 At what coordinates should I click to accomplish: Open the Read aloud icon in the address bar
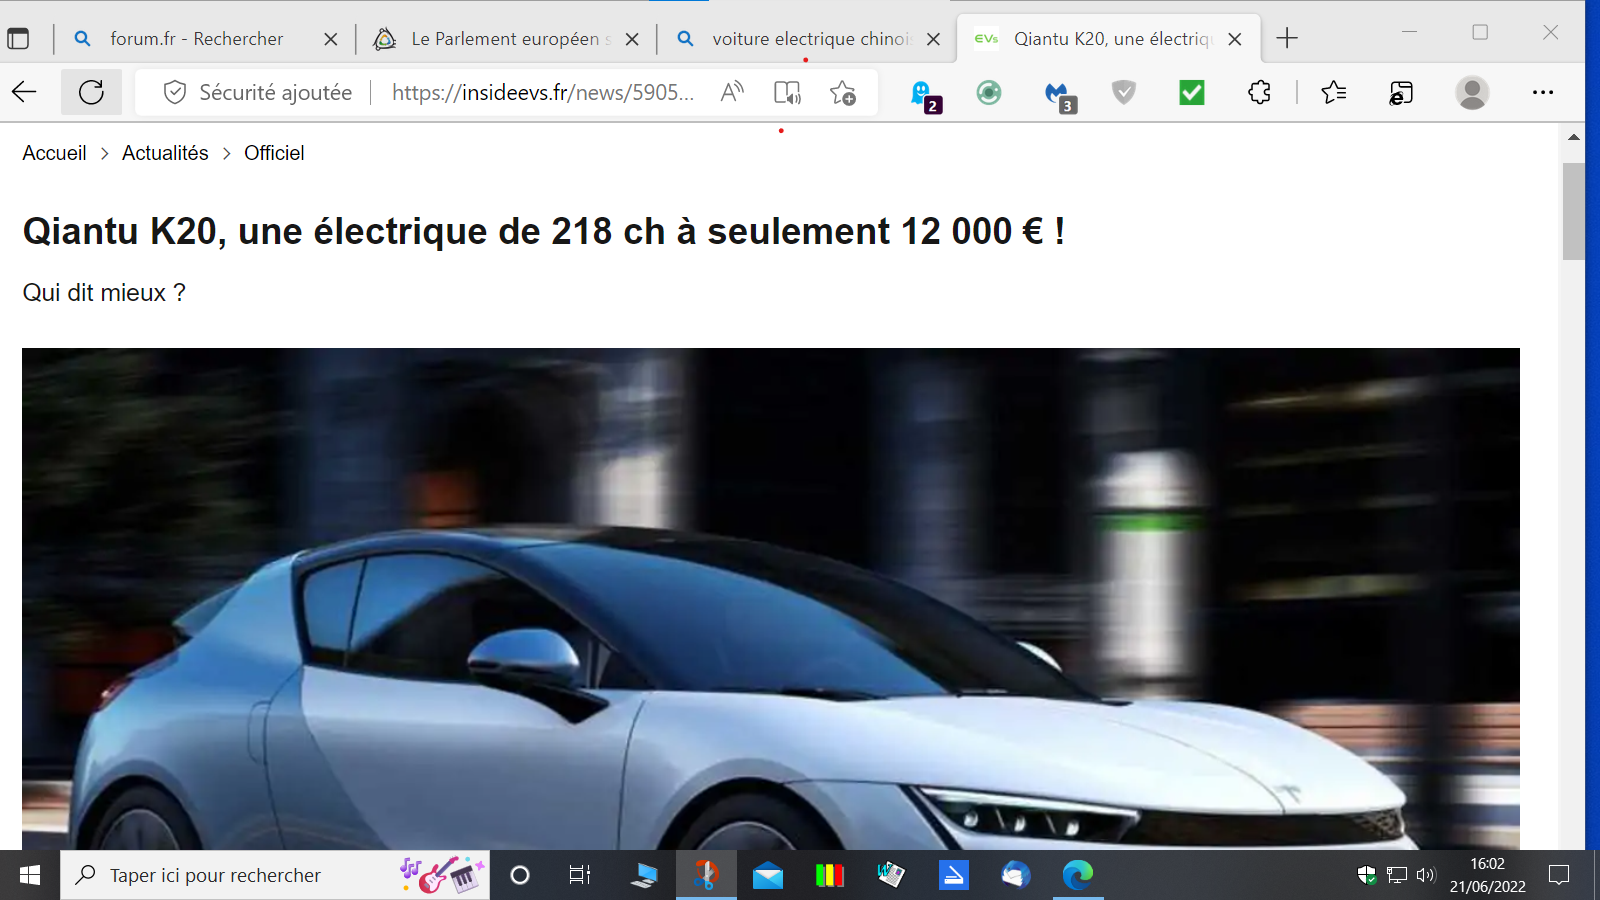tap(732, 92)
